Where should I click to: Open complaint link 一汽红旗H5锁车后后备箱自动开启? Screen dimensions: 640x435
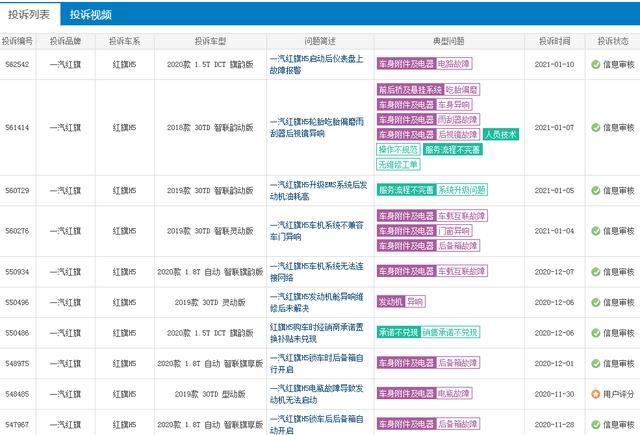pos(316,425)
